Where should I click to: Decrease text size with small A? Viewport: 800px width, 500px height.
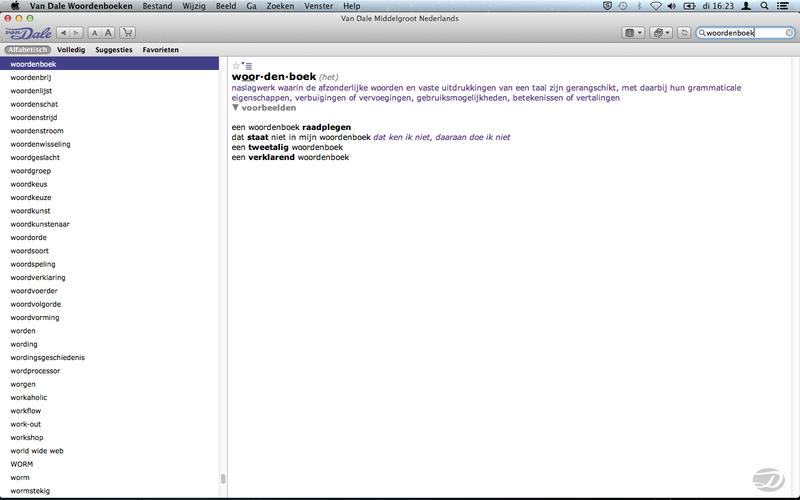pyautogui.click(x=94, y=33)
